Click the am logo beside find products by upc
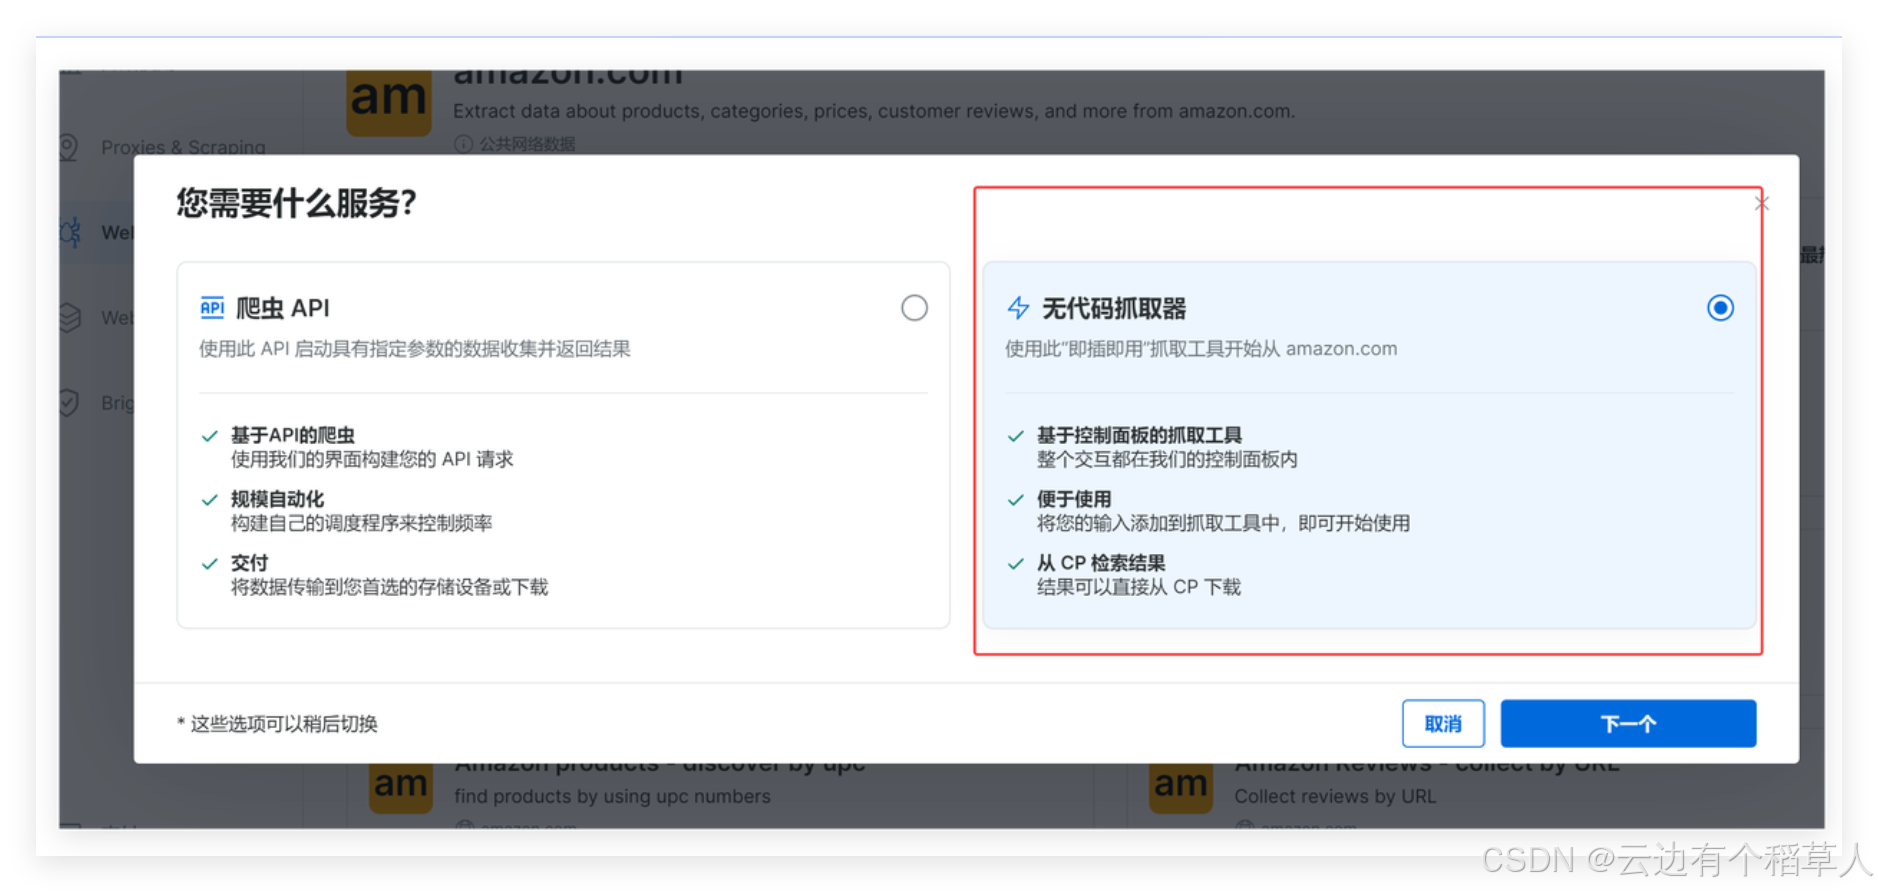 (x=400, y=788)
